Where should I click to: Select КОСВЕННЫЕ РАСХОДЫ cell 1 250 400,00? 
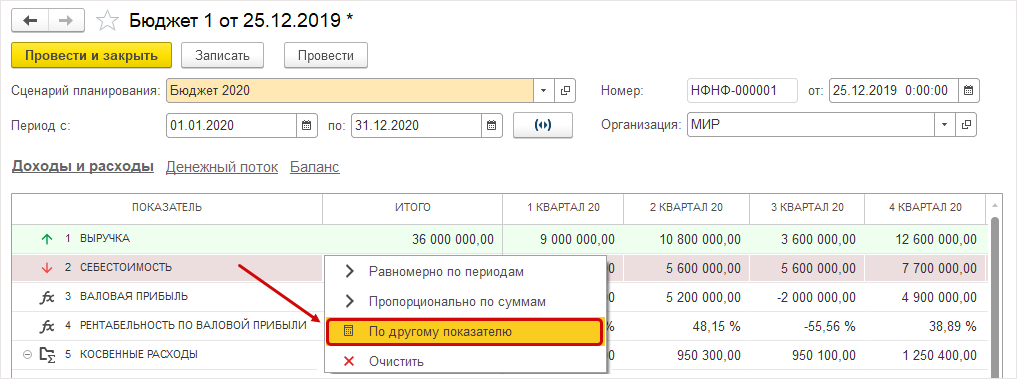point(925,355)
